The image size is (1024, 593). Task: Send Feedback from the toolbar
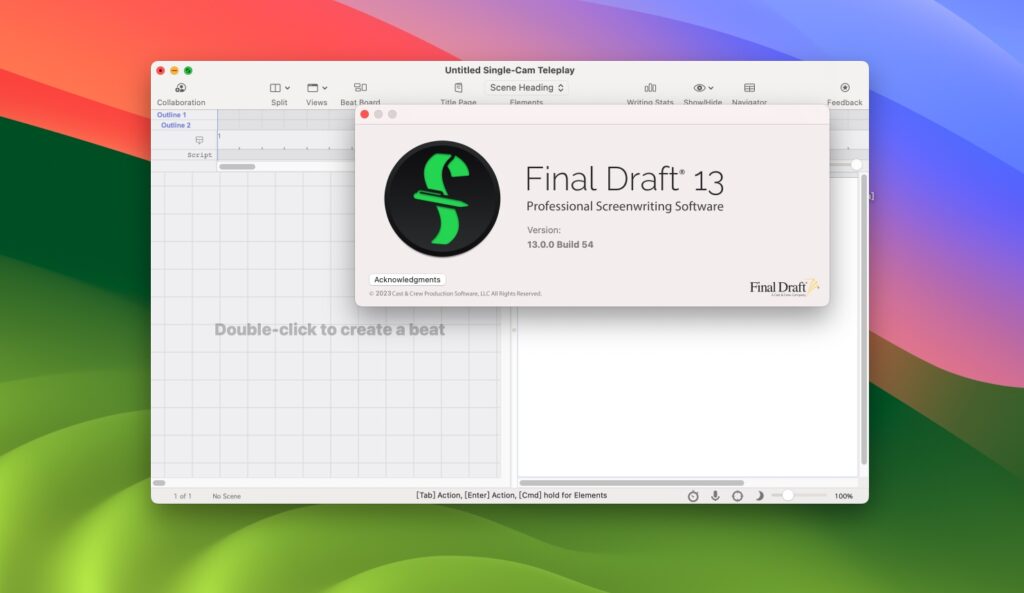845,90
